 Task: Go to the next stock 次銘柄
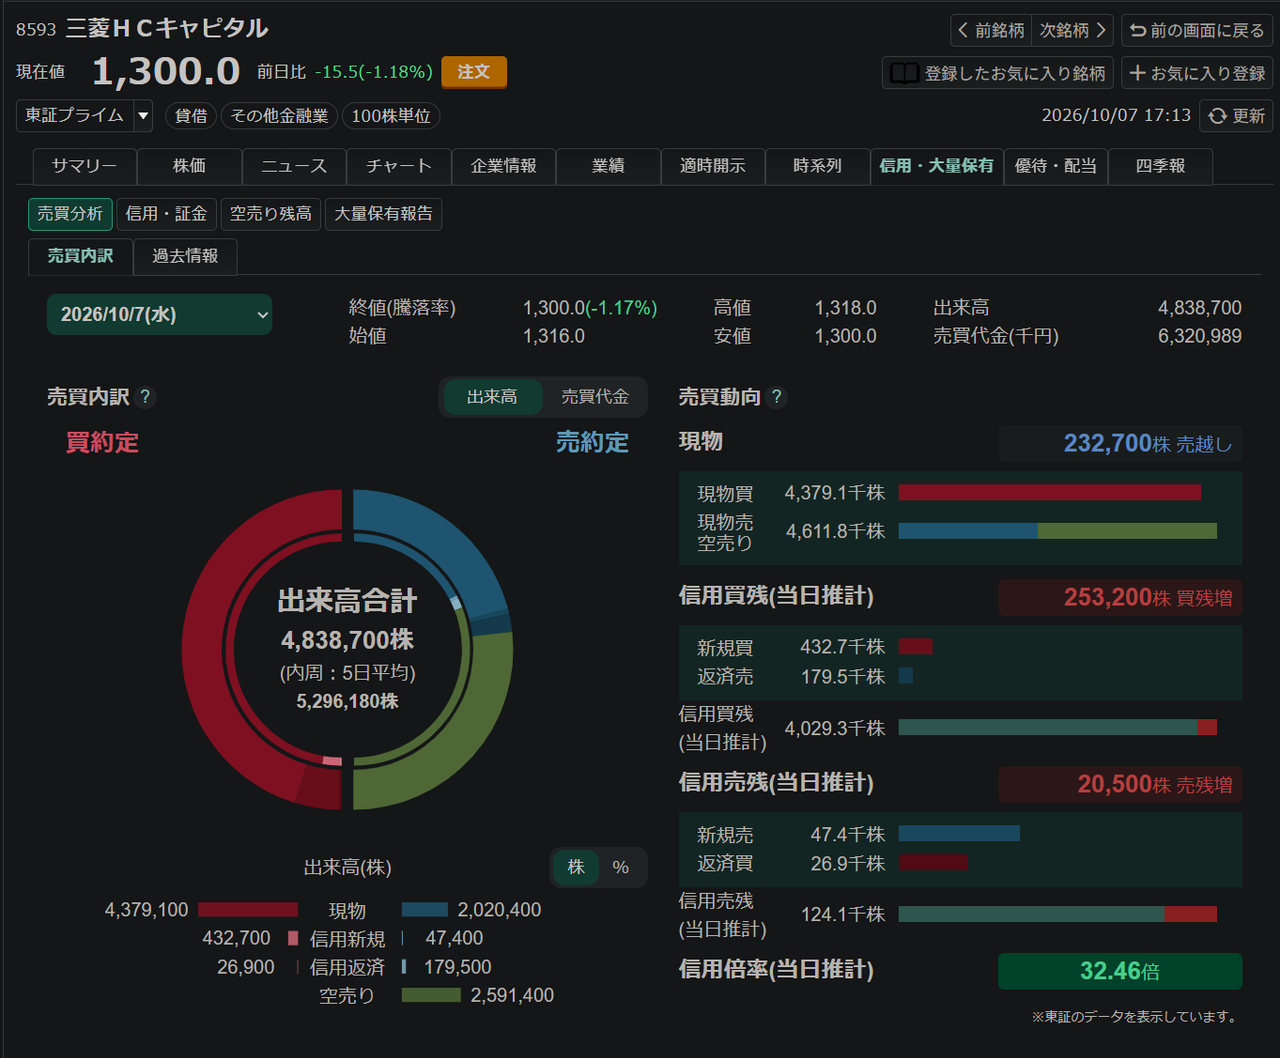point(1073,30)
